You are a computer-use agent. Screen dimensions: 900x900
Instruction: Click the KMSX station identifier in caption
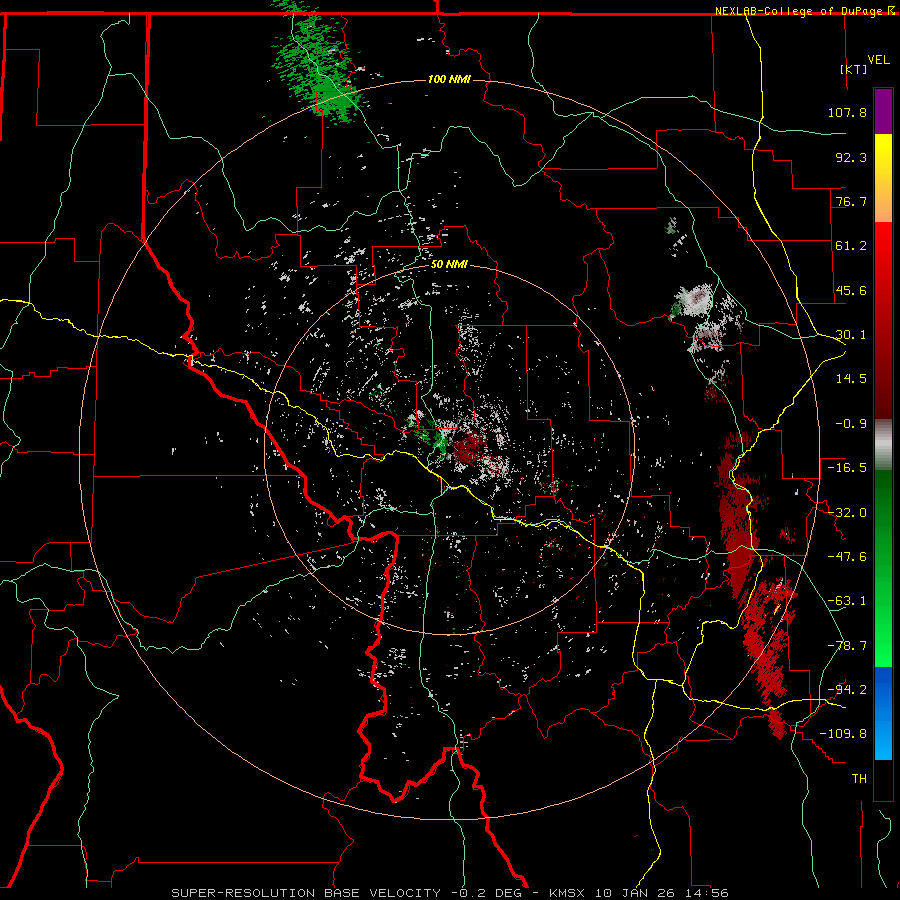click(569, 893)
